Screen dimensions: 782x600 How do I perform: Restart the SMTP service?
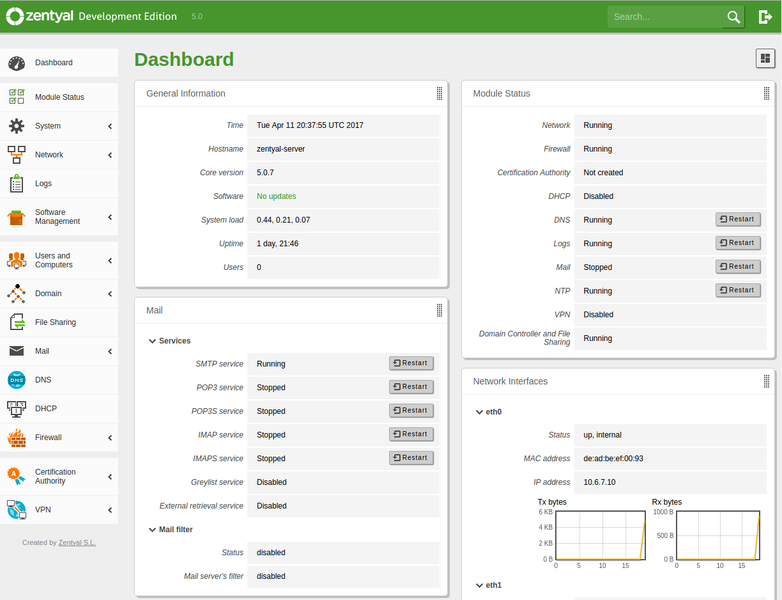pyautogui.click(x=411, y=363)
